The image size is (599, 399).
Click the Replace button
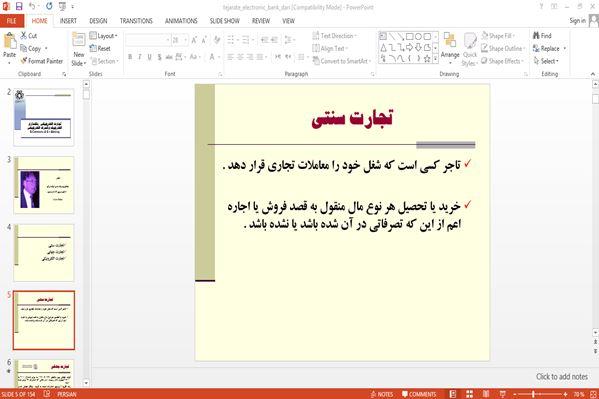(x=549, y=49)
